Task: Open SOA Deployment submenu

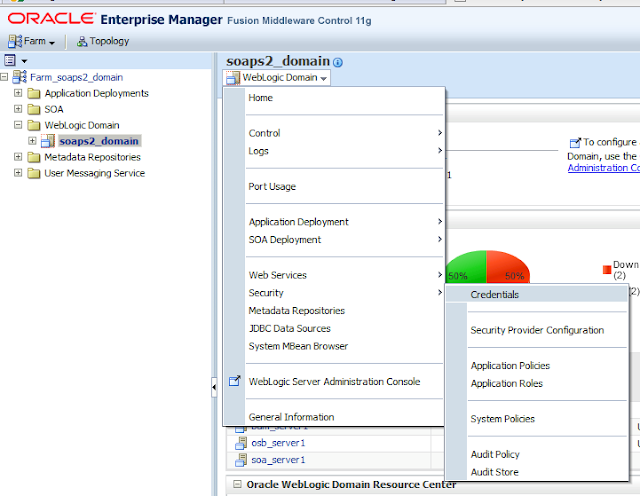Action: click(x=344, y=240)
